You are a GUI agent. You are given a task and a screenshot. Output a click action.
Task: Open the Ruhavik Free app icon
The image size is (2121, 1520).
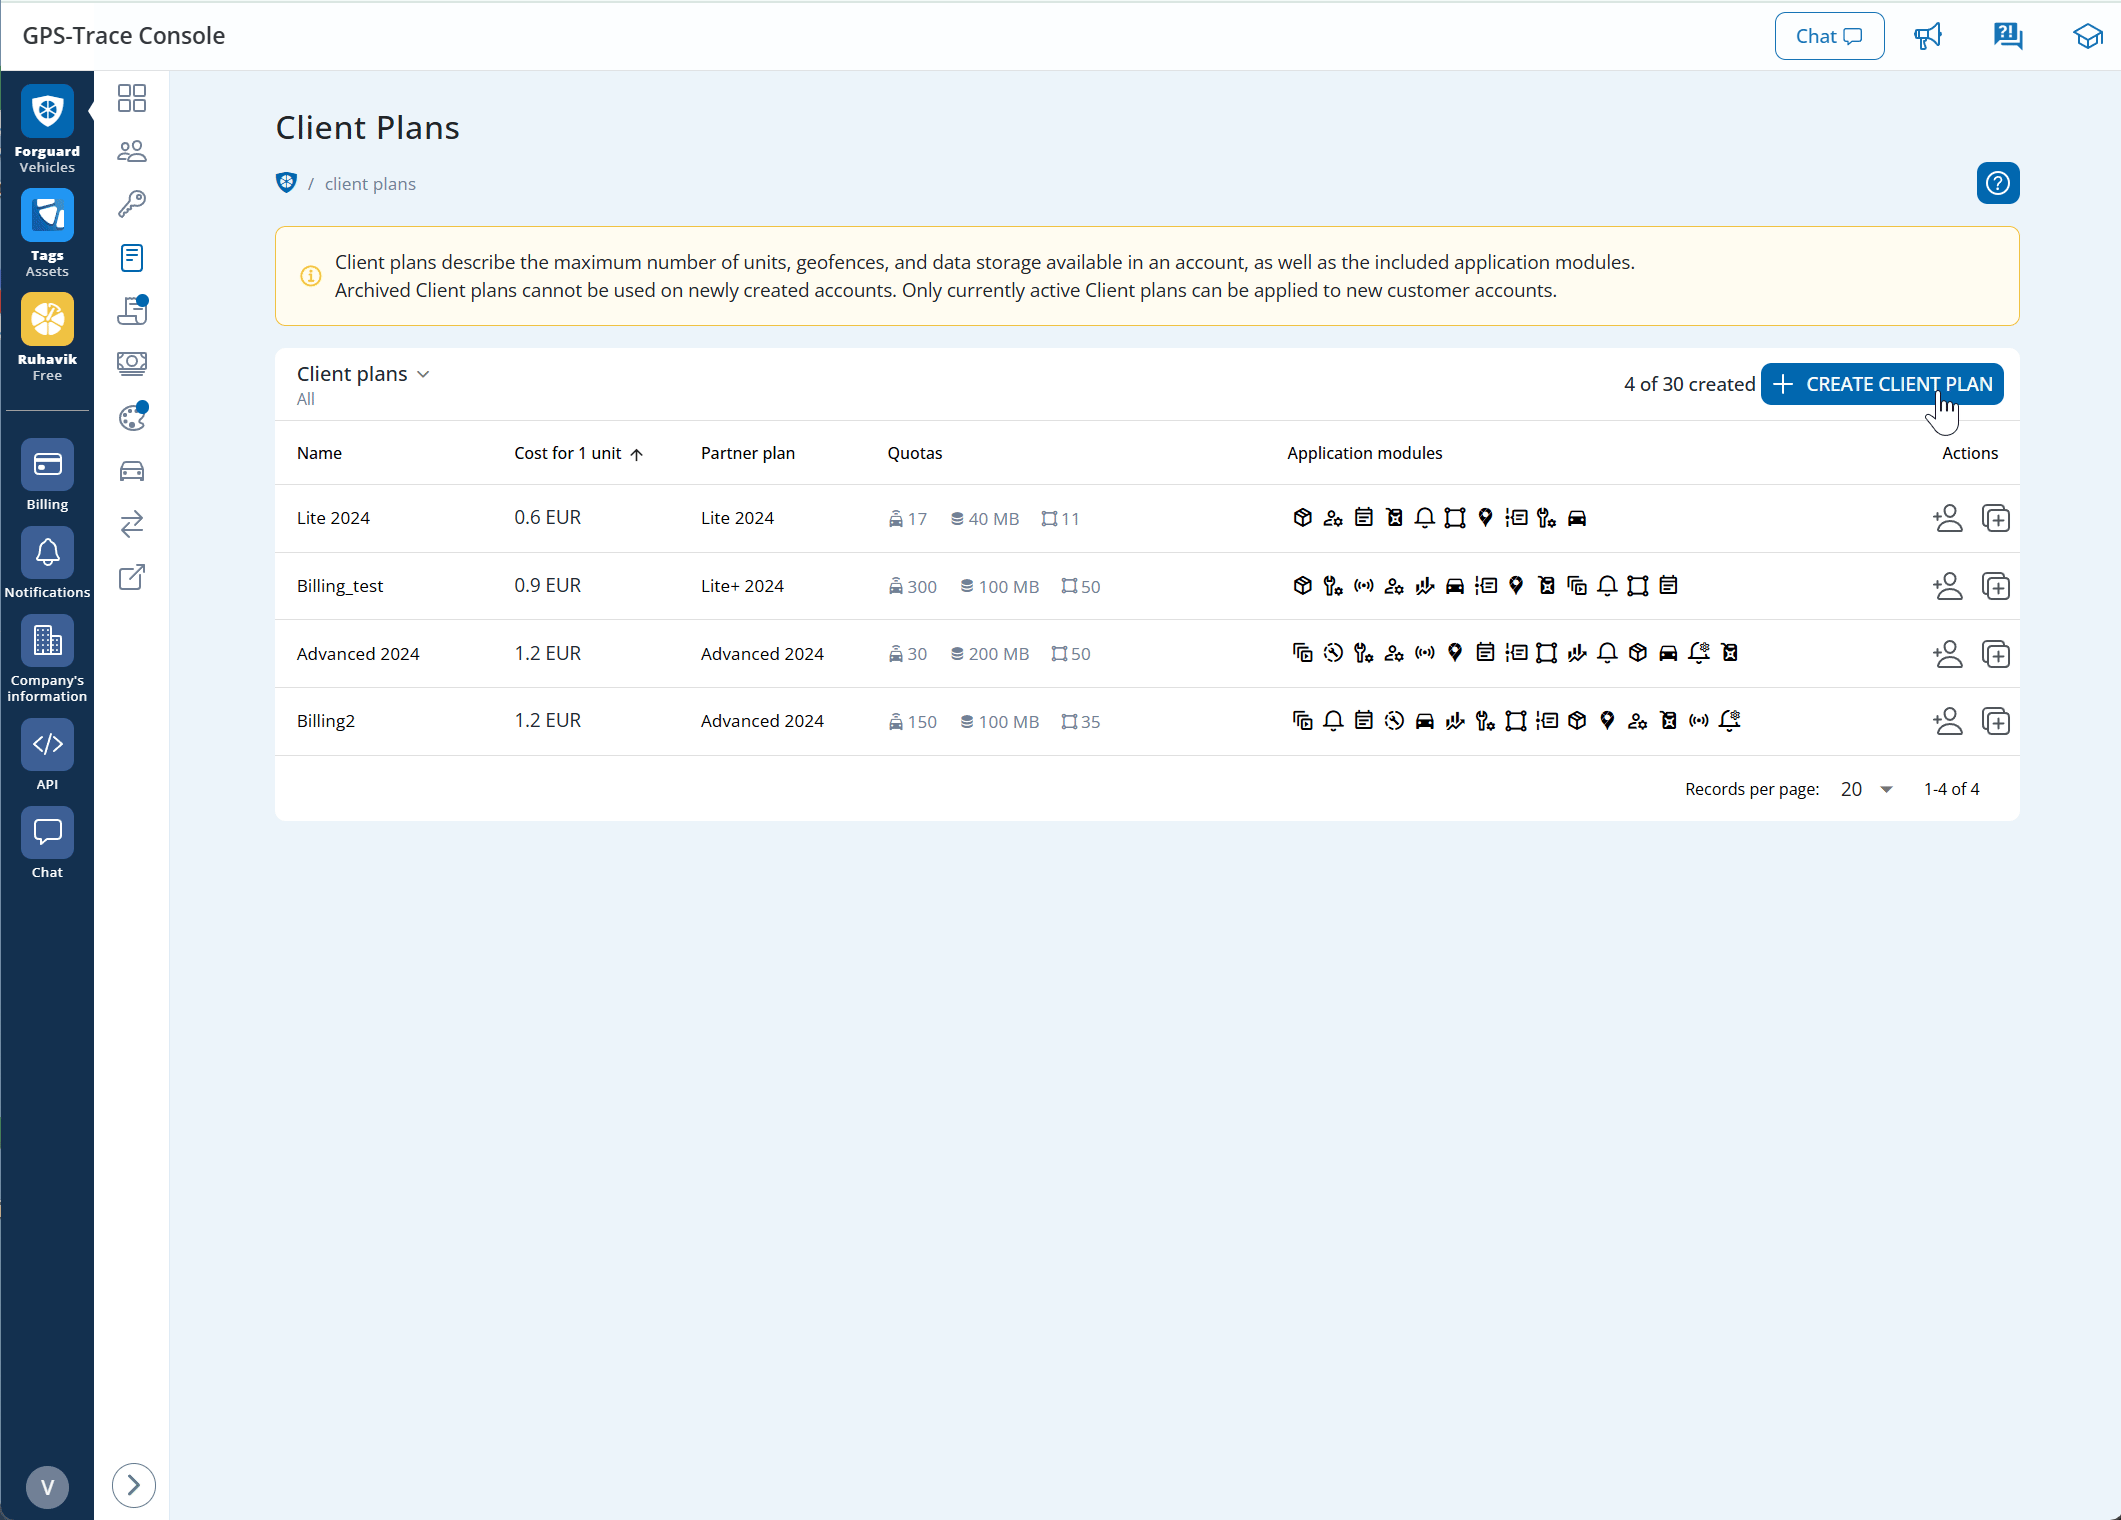(47, 320)
